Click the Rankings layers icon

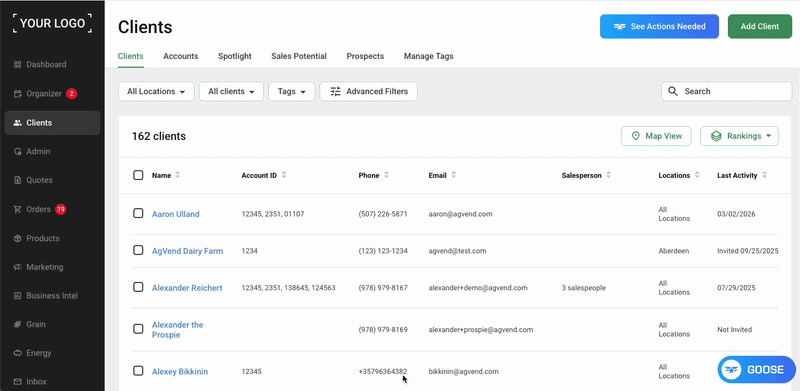coord(716,136)
